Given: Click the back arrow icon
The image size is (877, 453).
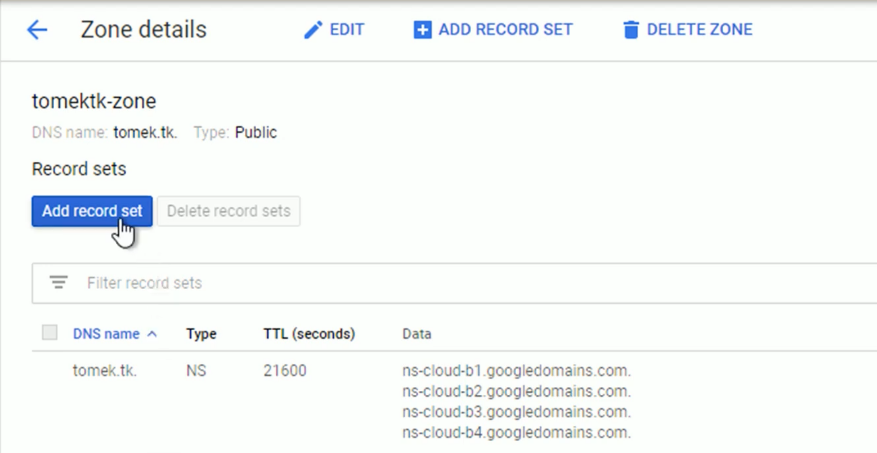Looking at the screenshot, I should point(37,30).
